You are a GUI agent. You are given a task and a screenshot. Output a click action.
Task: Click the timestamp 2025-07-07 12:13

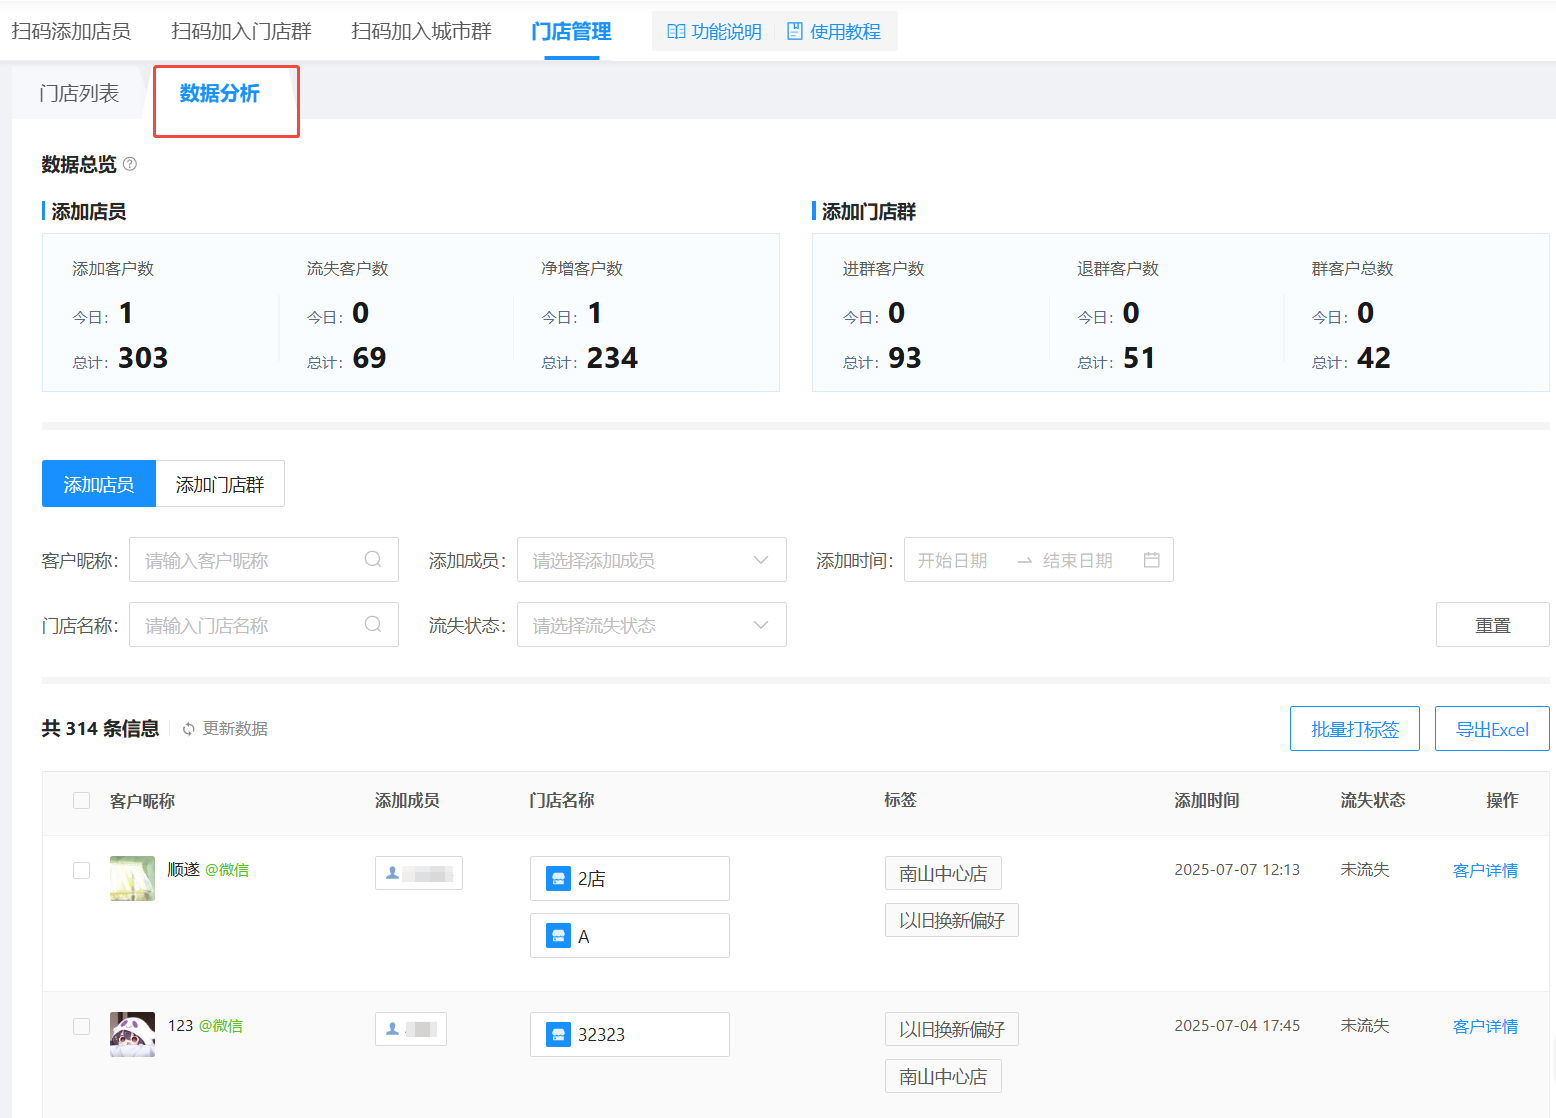pos(1237,870)
